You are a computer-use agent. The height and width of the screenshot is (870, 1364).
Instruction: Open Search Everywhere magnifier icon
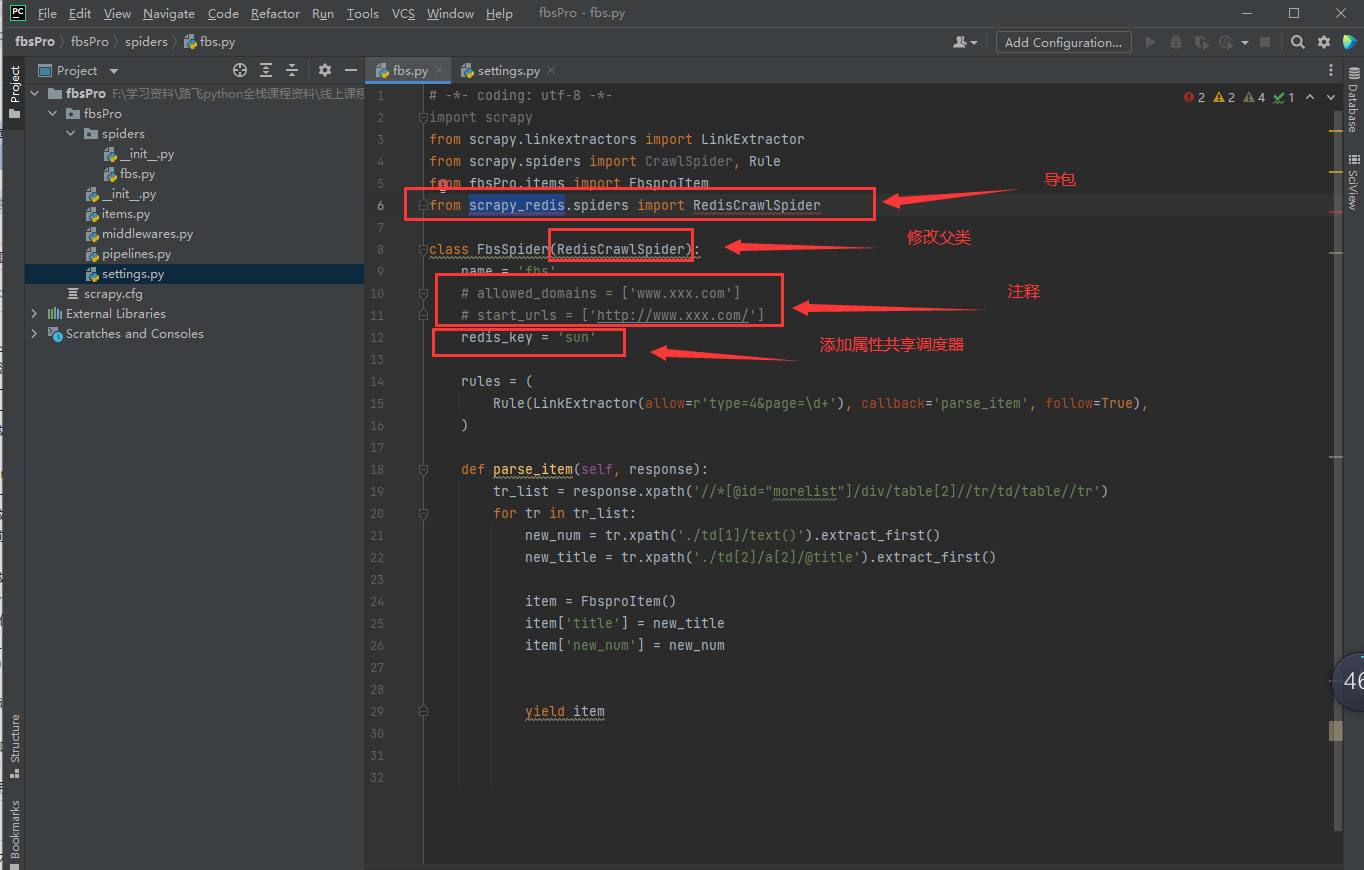1297,42
